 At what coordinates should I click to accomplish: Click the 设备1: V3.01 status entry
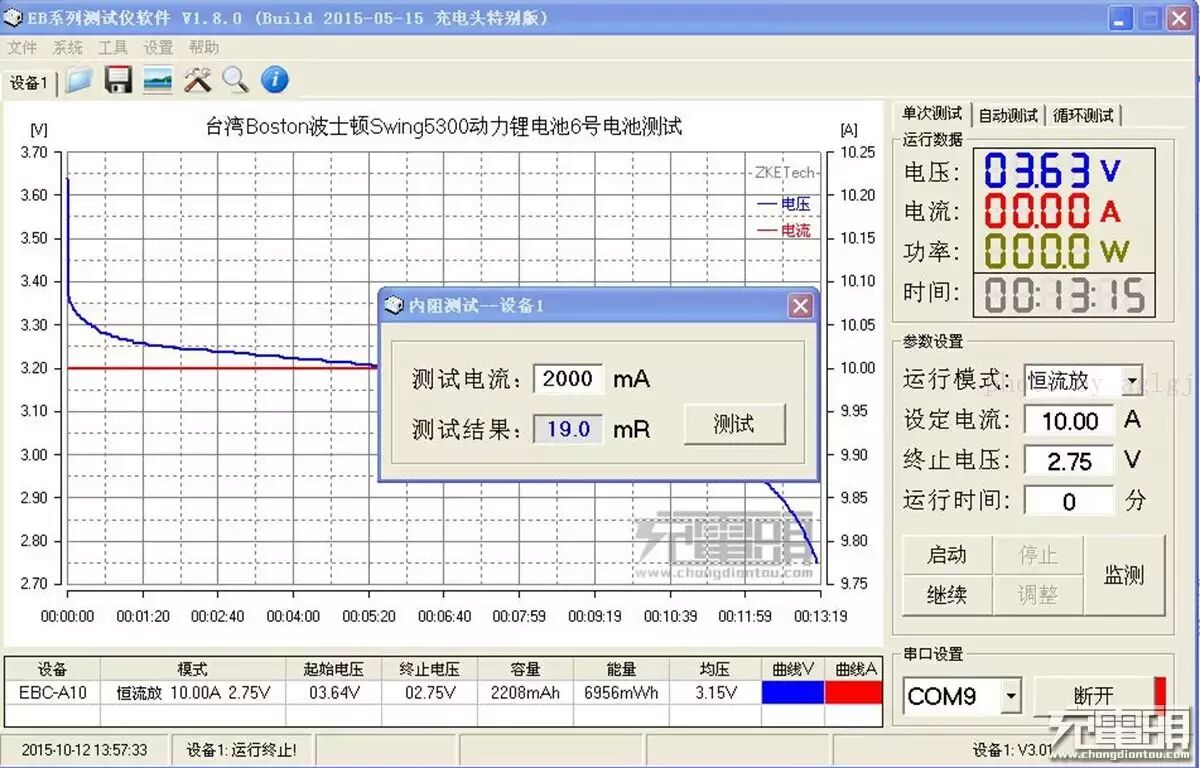pos(1013,750)
